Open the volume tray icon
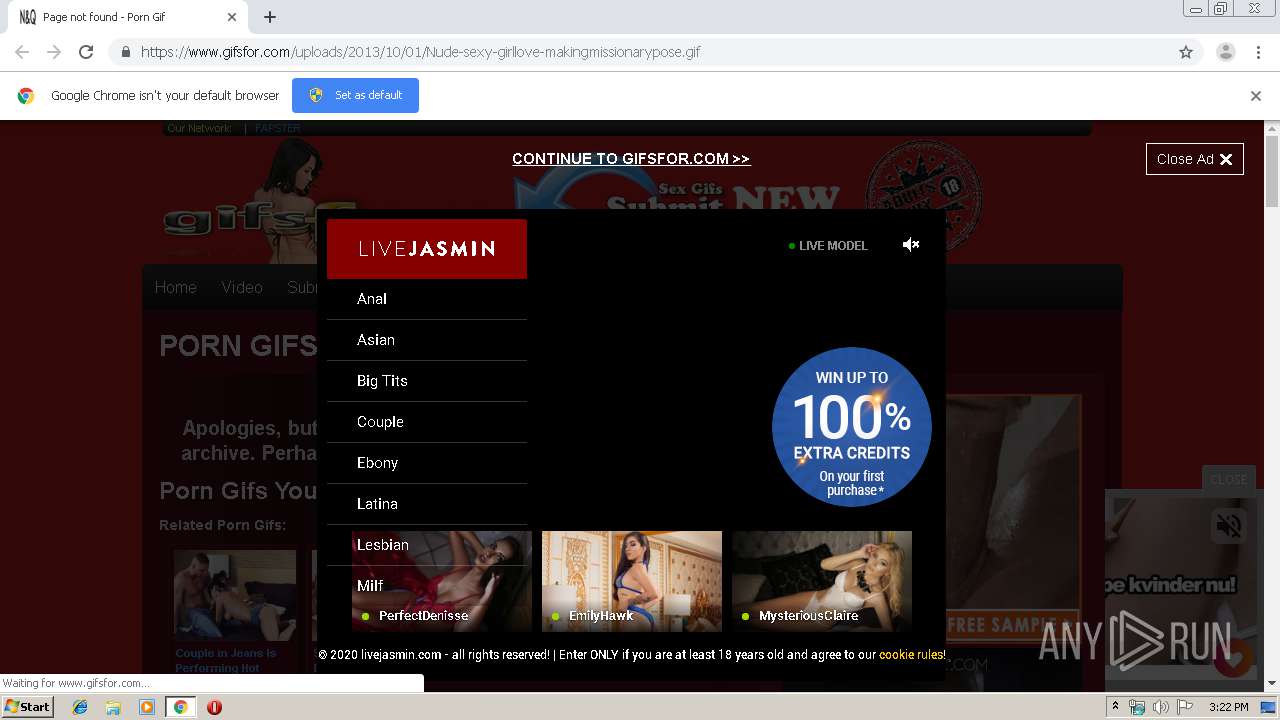The image size is (1280, 720). [x=1161, y=707]
